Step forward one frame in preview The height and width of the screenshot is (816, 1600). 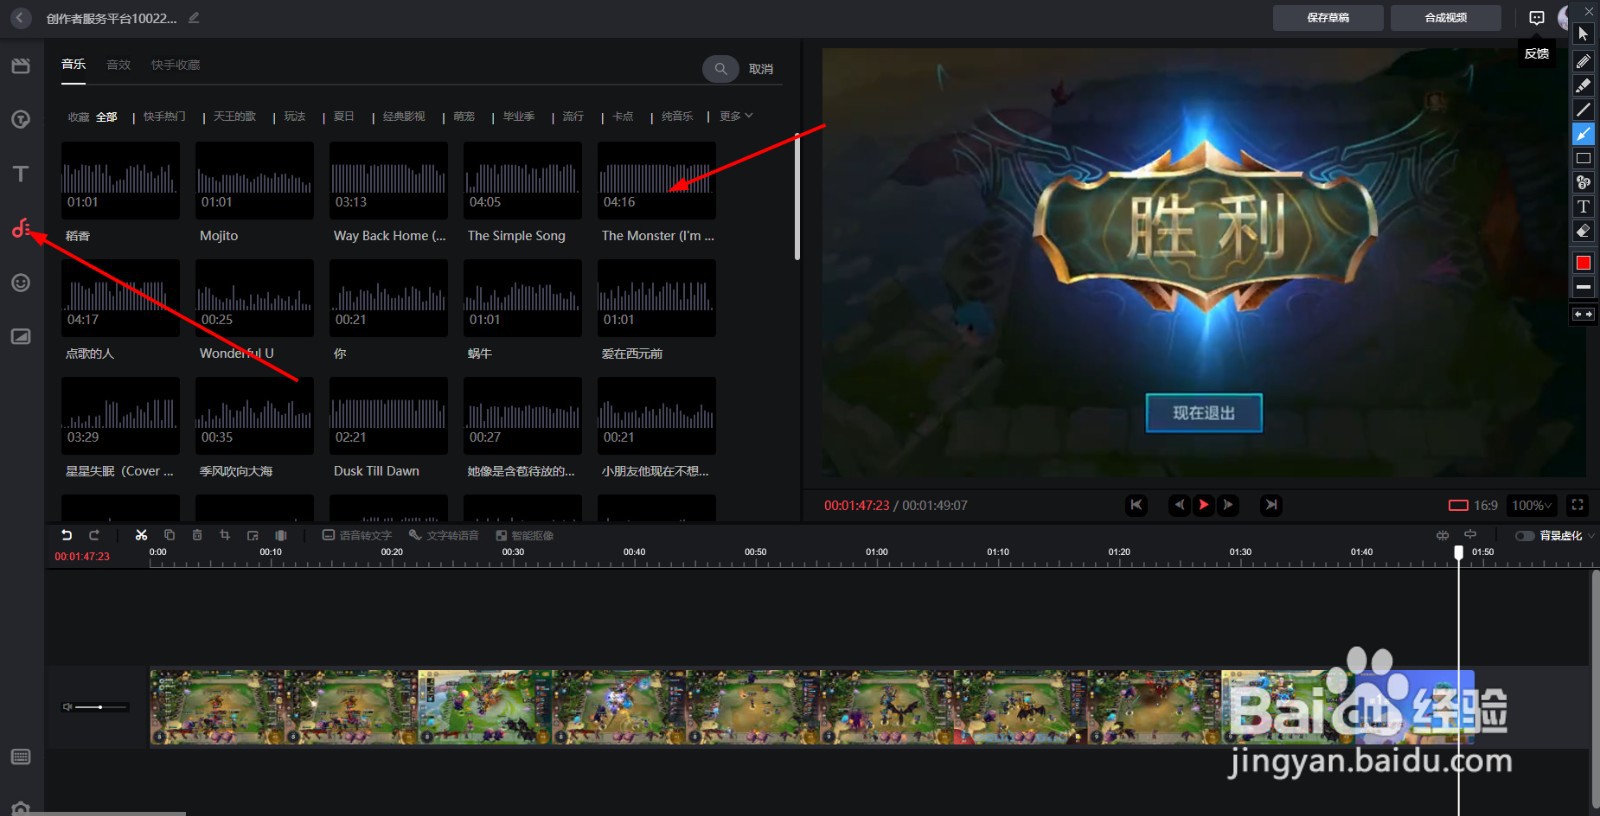pos(1228,505)
